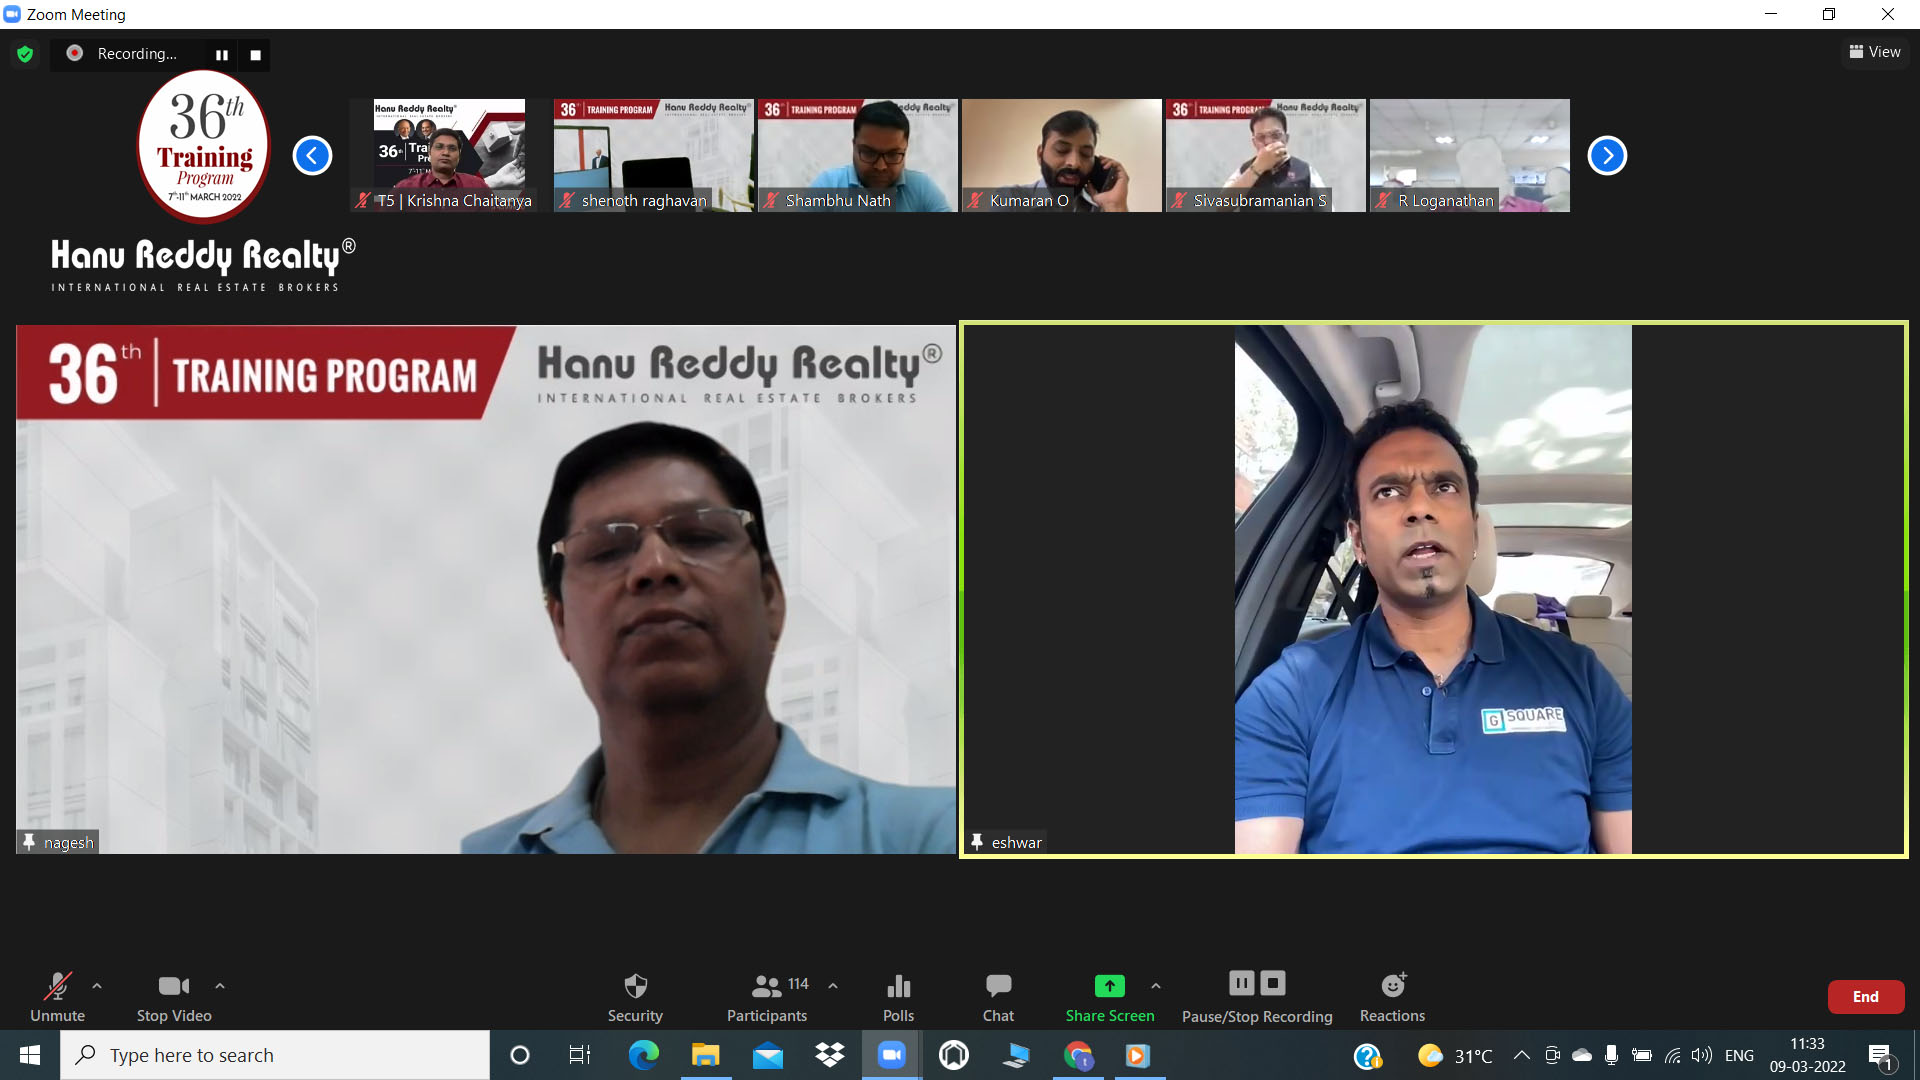1920x1080 pixels.
Task: Stop recording in the meeting toolbar
Action: pos(1273,983)
